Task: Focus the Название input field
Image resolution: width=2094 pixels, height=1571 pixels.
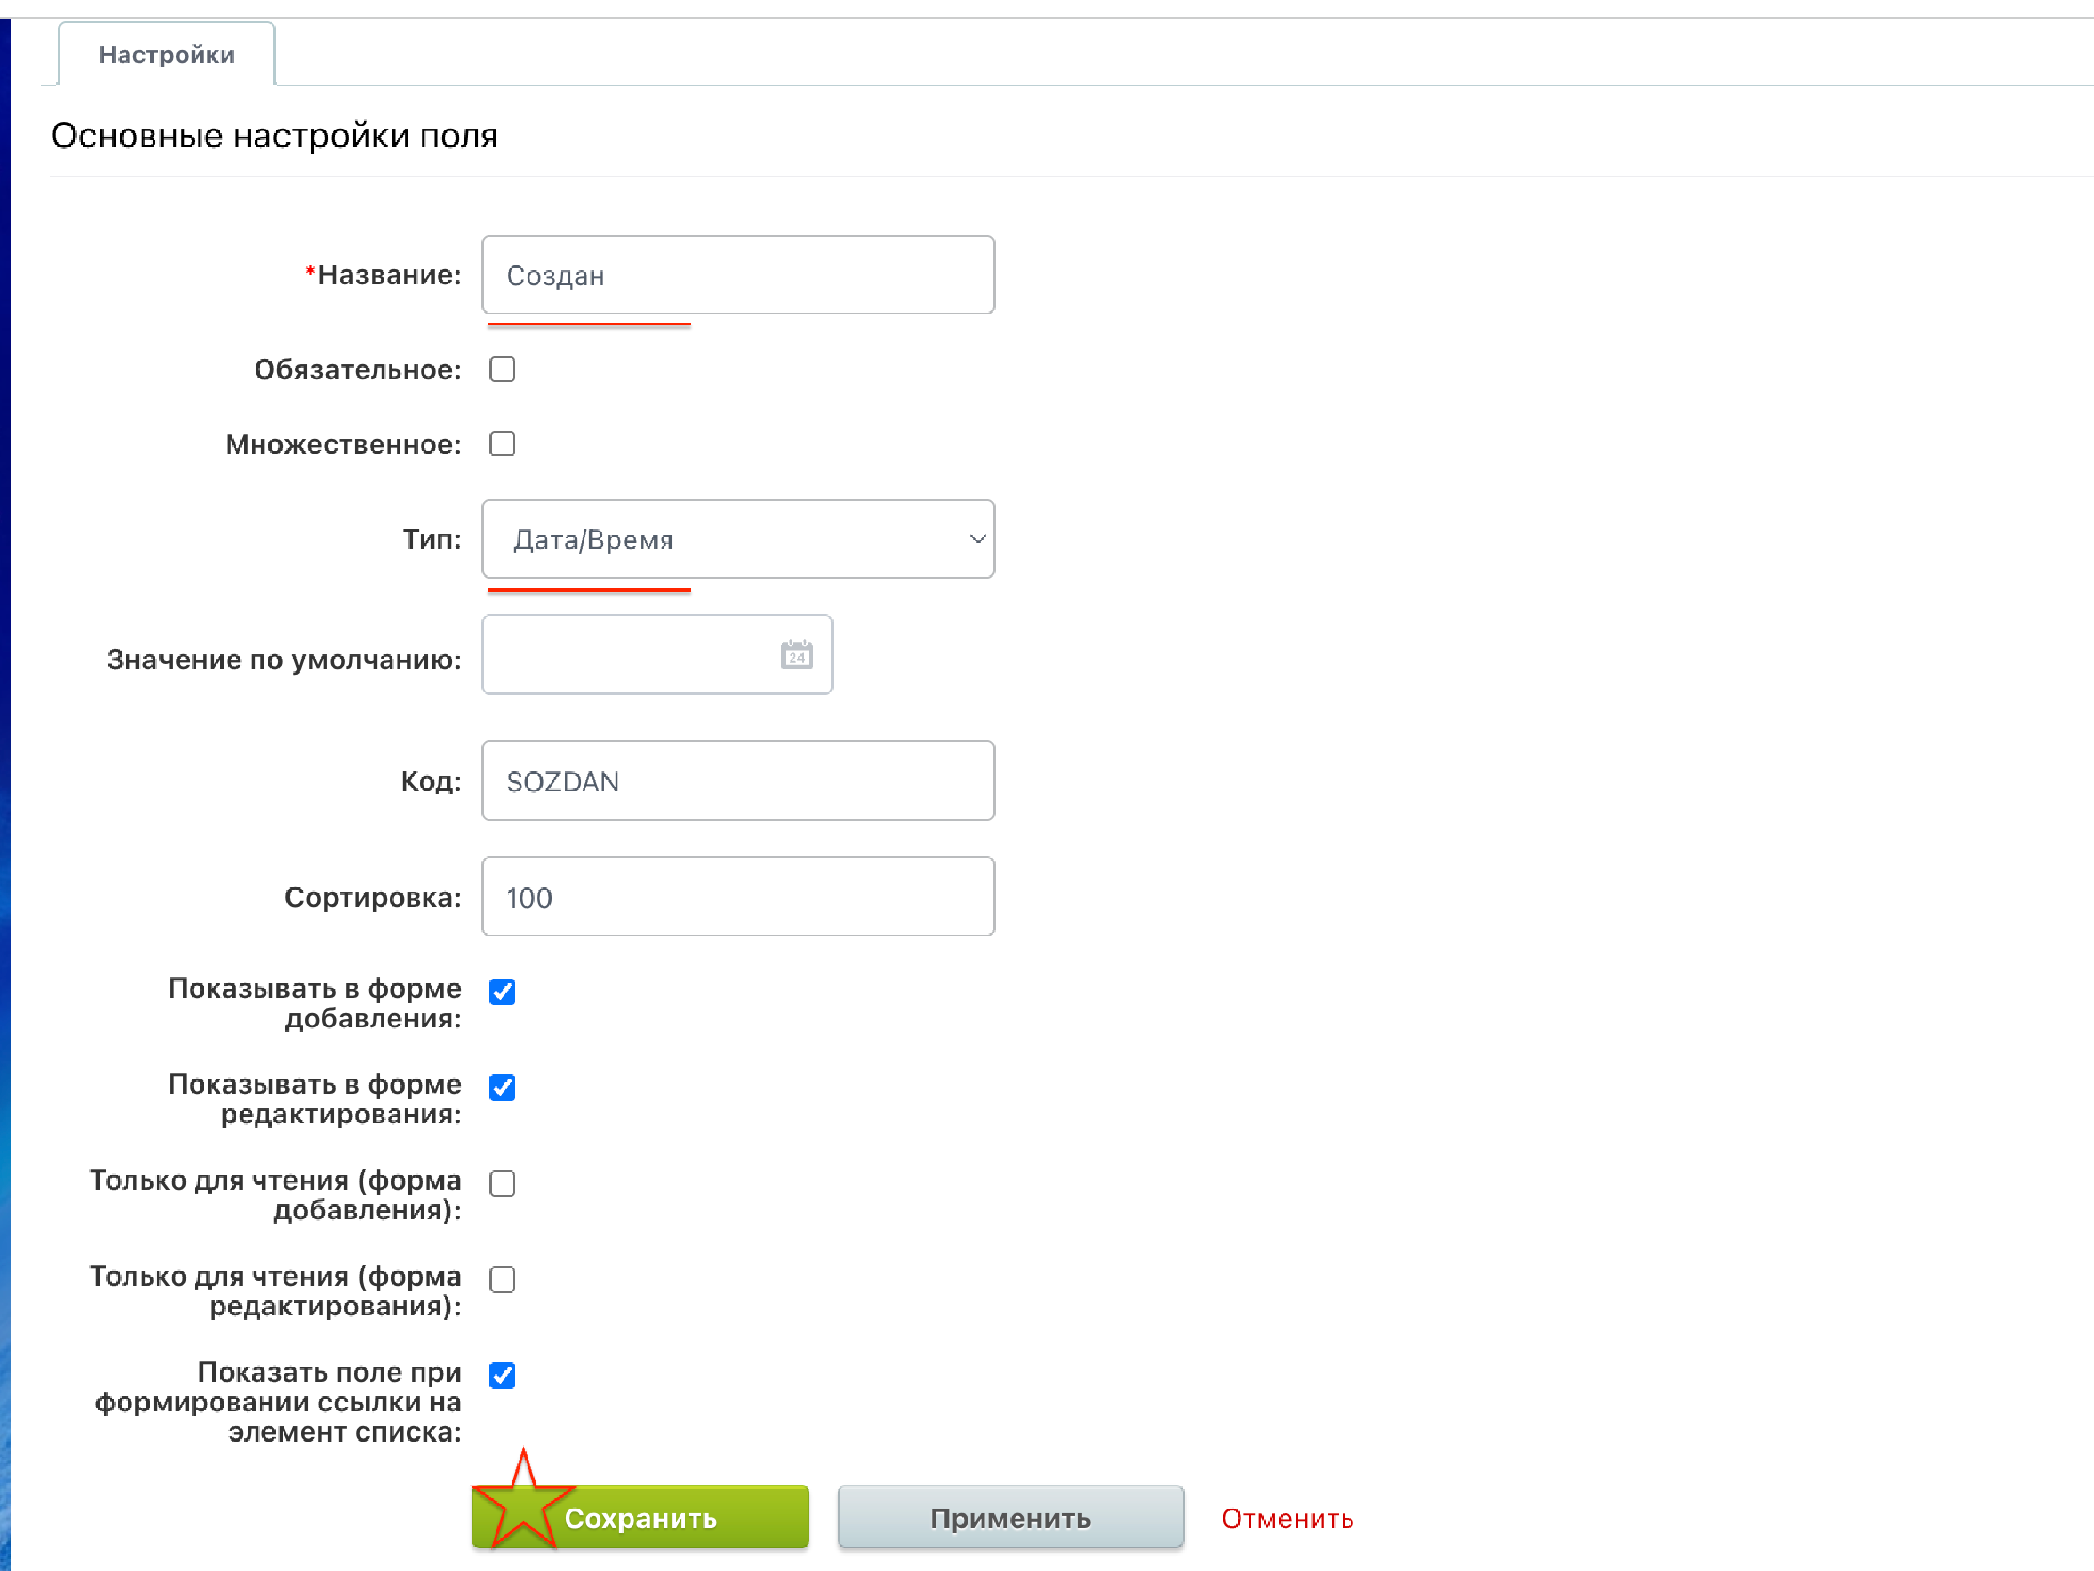Action: 738,275
